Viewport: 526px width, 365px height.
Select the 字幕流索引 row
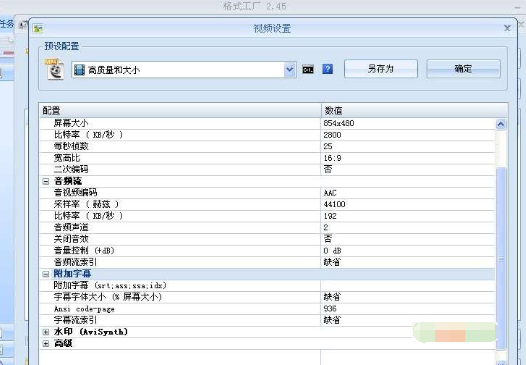point(267,320)
